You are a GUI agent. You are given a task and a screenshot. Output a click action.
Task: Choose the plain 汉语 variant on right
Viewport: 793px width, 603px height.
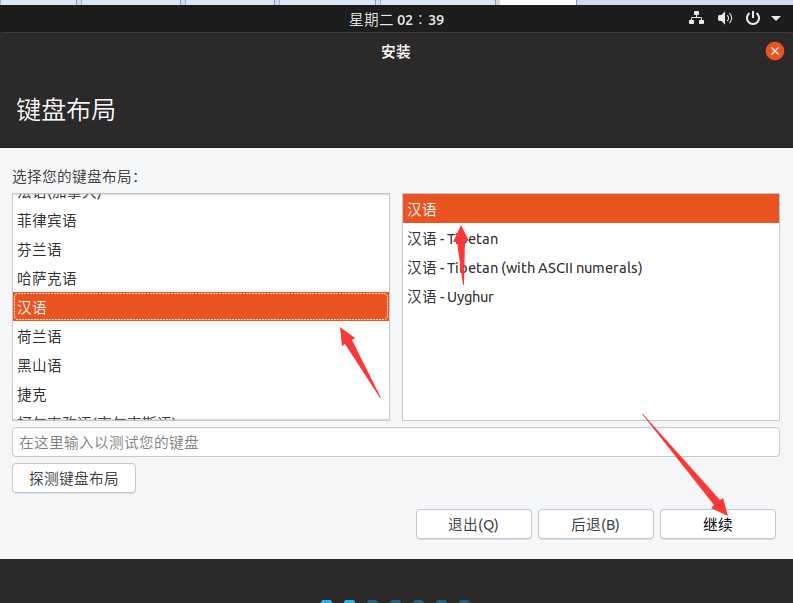coord(591,209)
